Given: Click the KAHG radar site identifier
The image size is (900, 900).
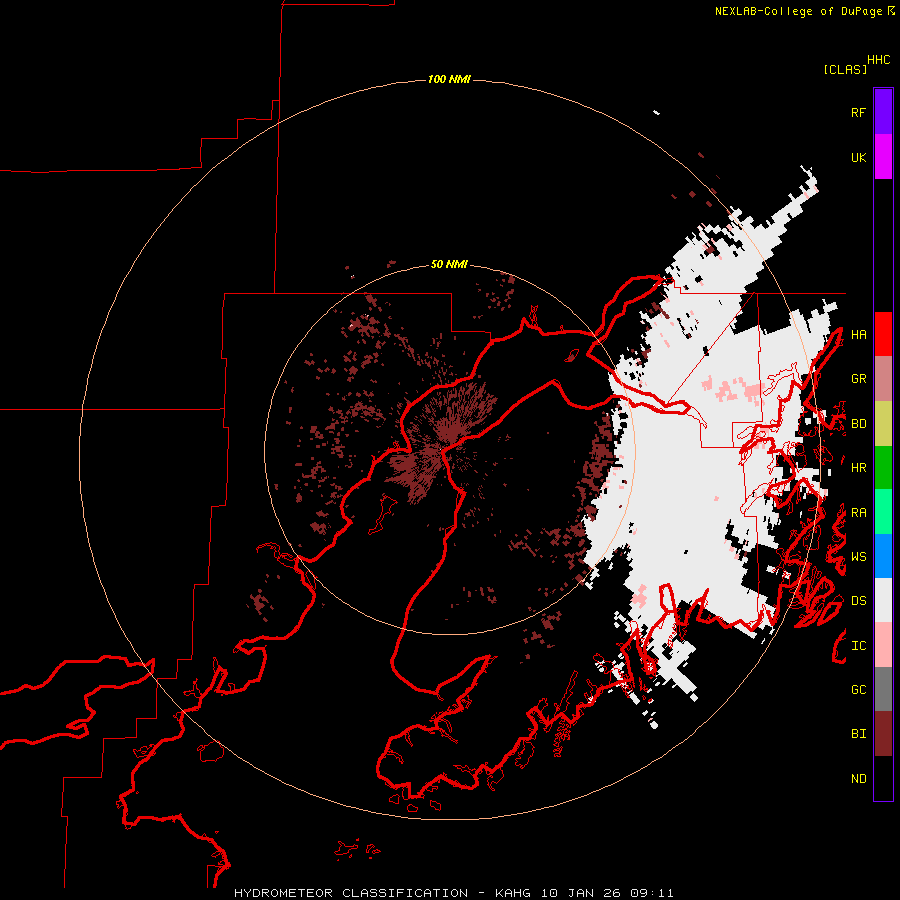Looking at the screenshot, I should pyautogui.click(x=513, y=893).
